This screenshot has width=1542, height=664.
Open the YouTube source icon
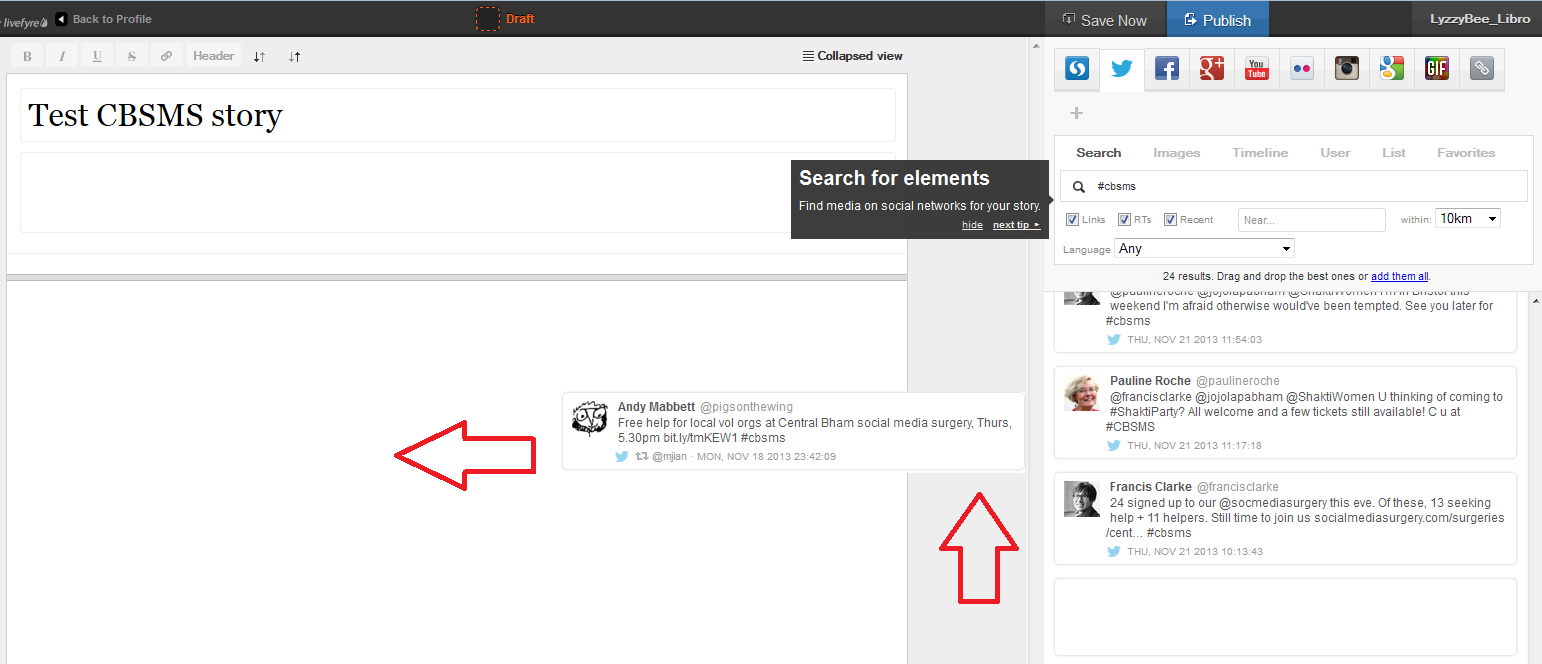point(1257,69)
